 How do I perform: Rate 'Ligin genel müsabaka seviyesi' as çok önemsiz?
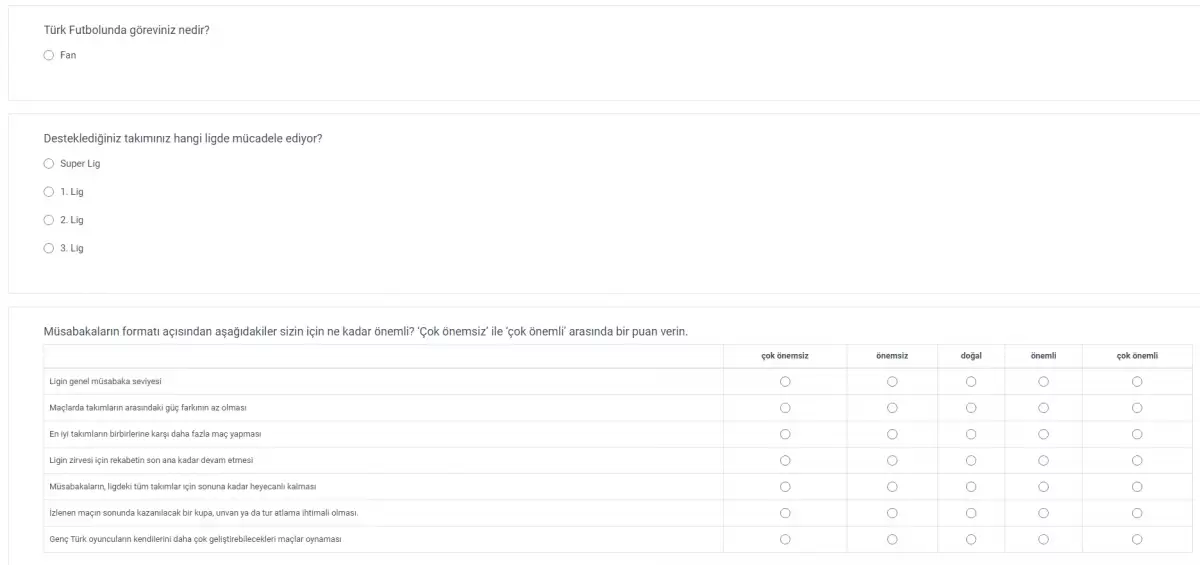point(785,381)
